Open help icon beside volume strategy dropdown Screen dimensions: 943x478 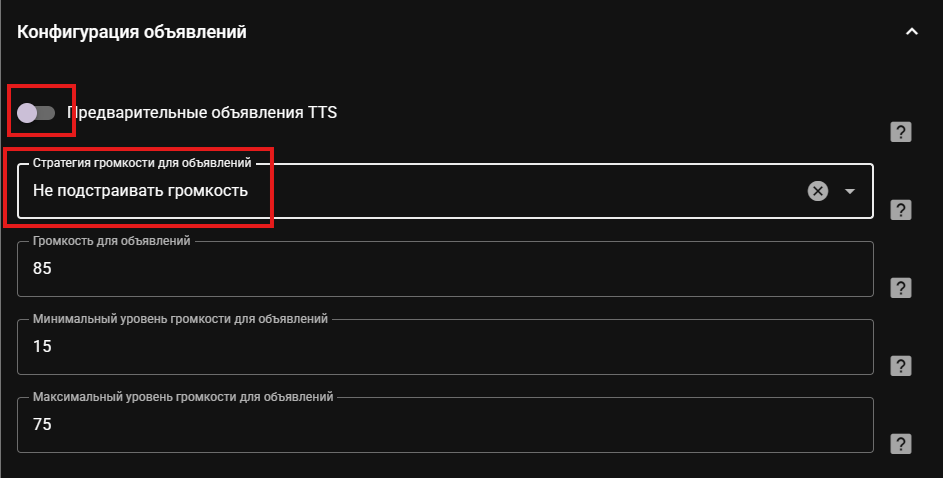click(x=900, y=210)
